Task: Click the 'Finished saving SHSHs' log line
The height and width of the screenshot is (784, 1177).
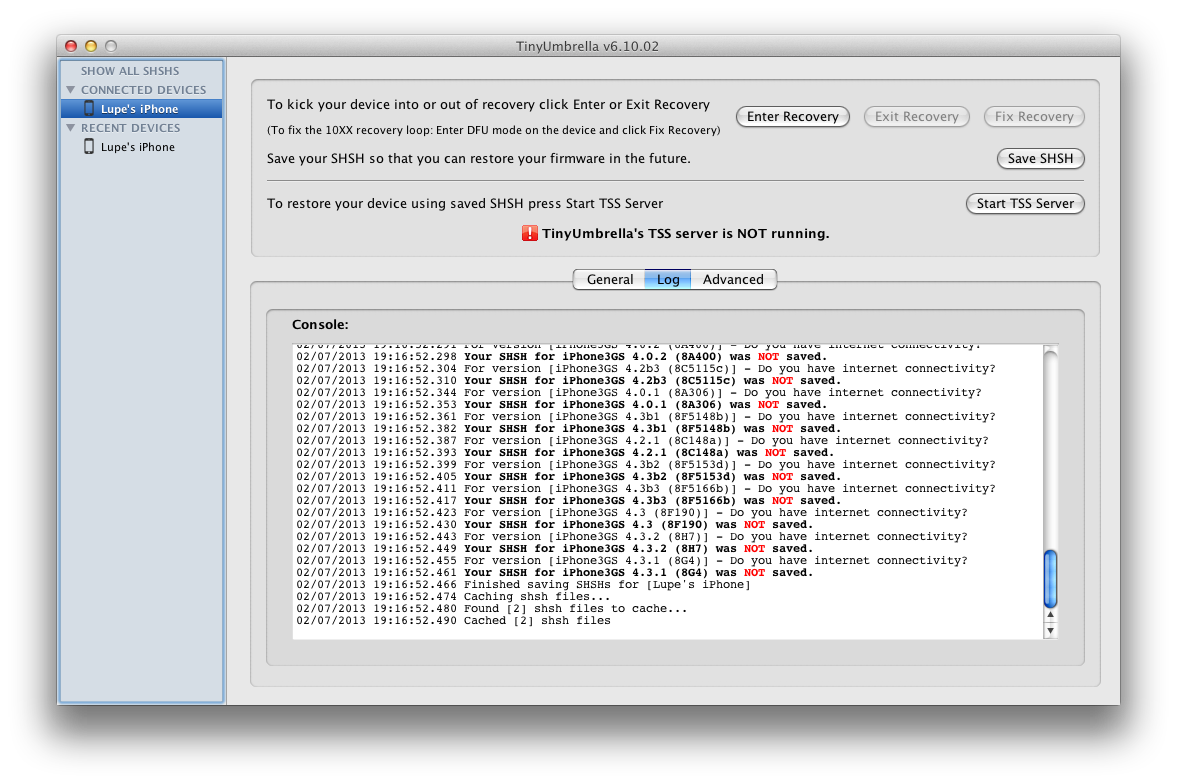Action: point(523,585)
